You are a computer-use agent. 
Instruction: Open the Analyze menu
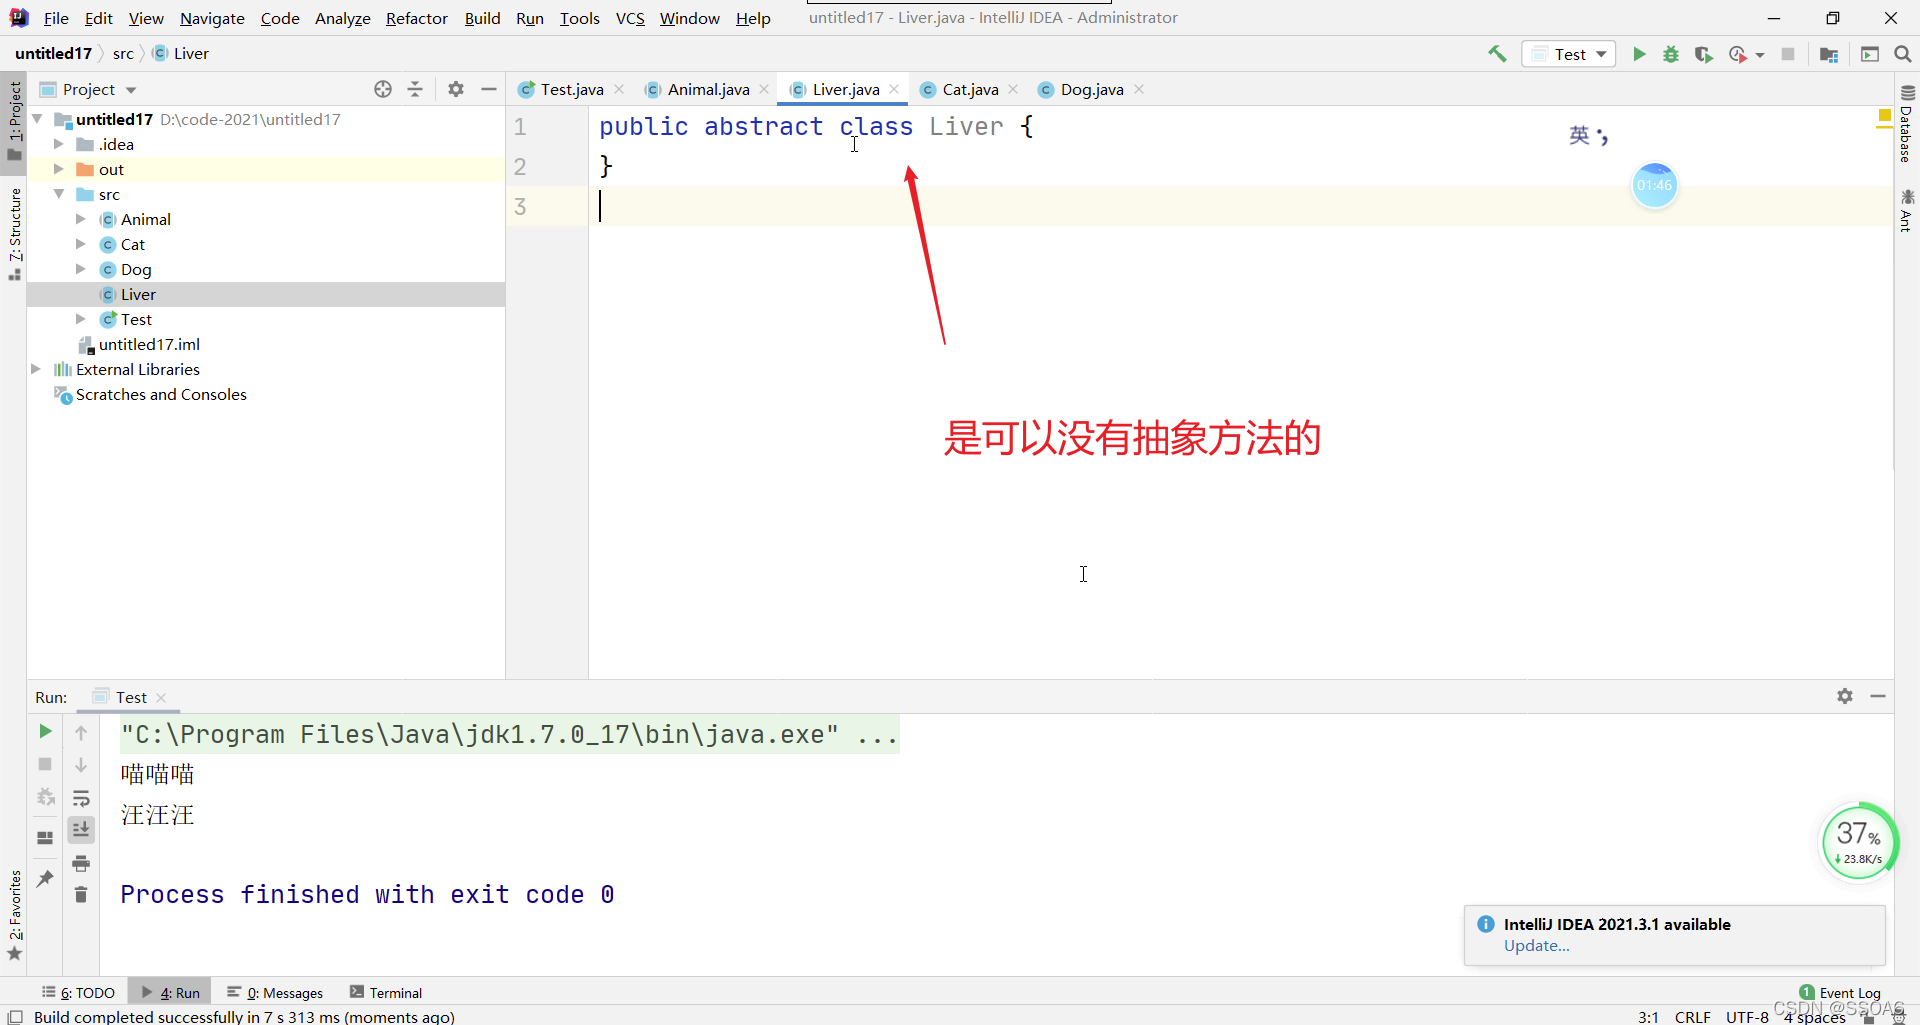343,18
